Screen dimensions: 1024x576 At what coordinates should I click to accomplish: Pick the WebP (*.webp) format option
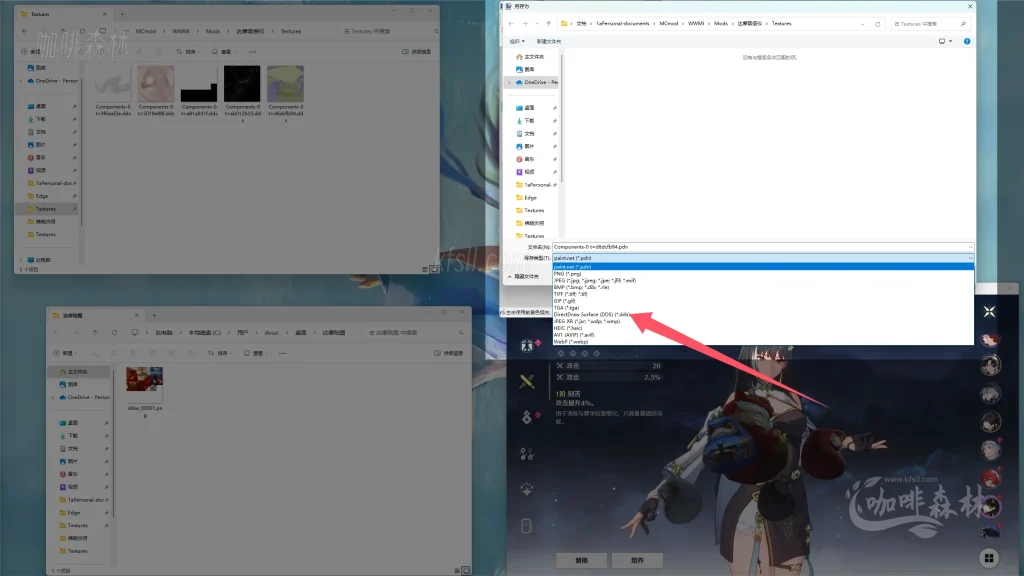(x=573, y=341)
